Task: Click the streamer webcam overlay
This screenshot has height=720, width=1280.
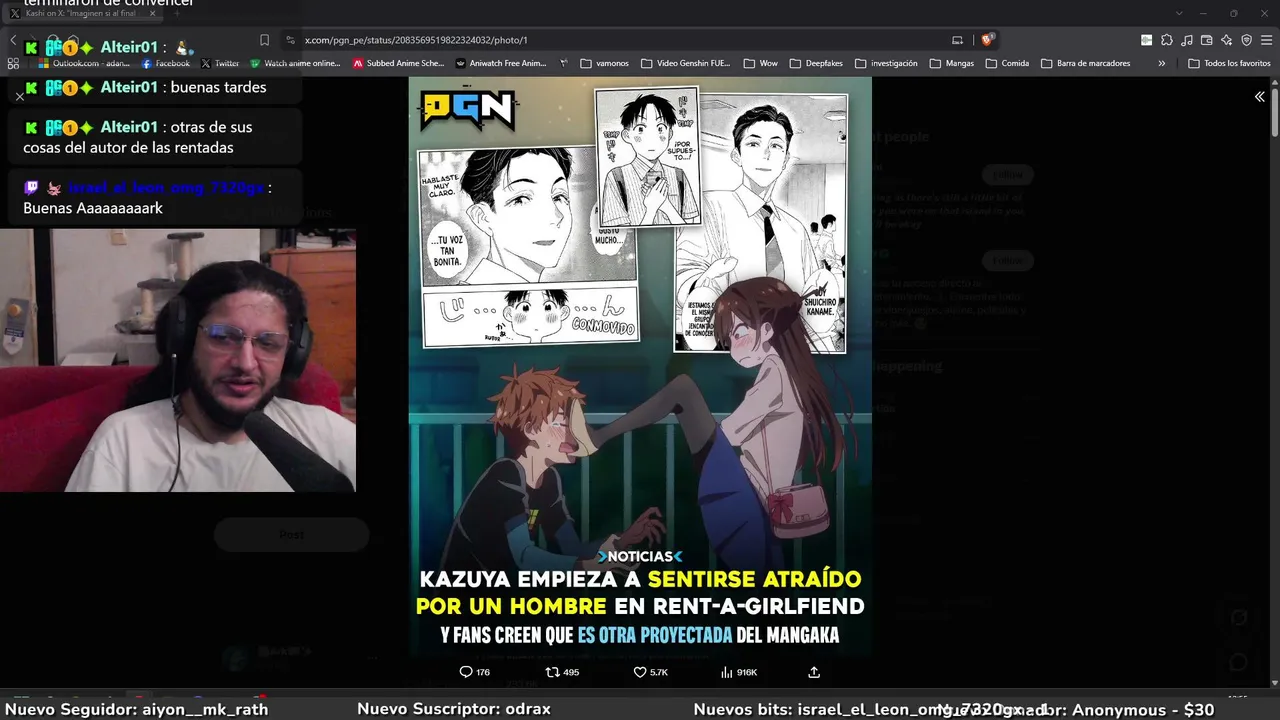Action: [x=178, y=360]
